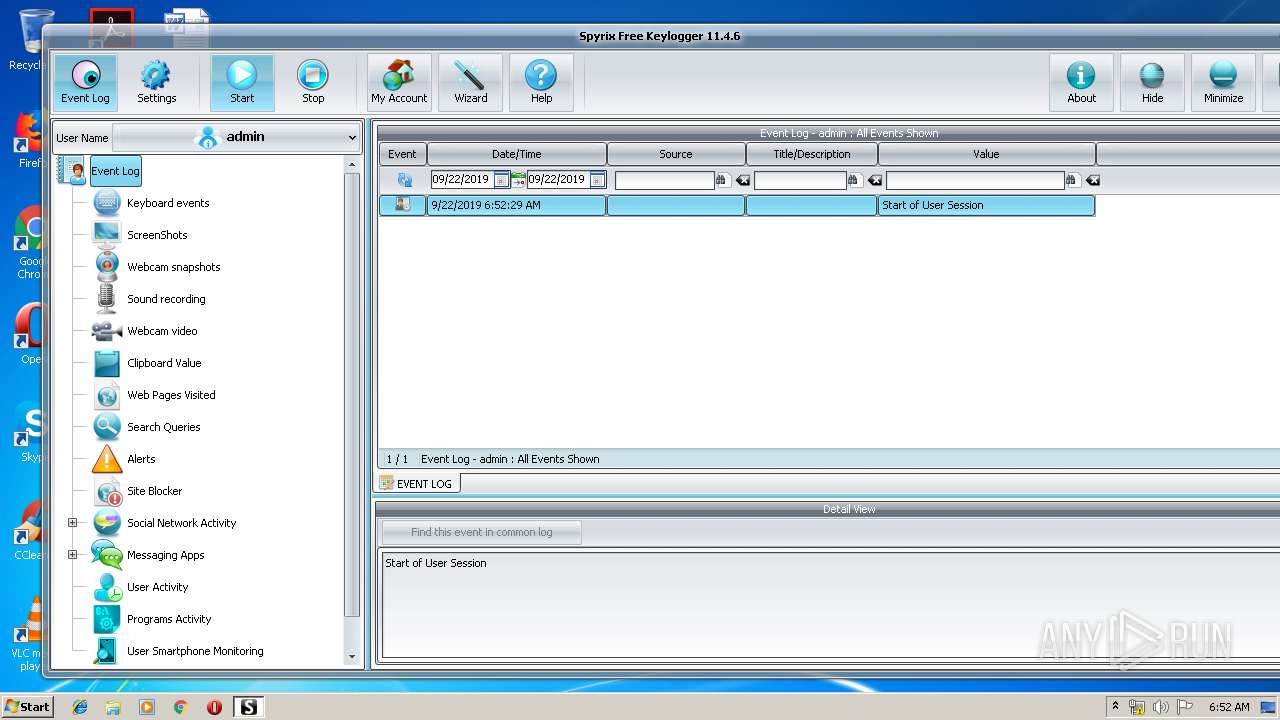Select Keyboard events in the tree
The image size is (1280, 720).
pyautogui.click(x=168, y=203)
